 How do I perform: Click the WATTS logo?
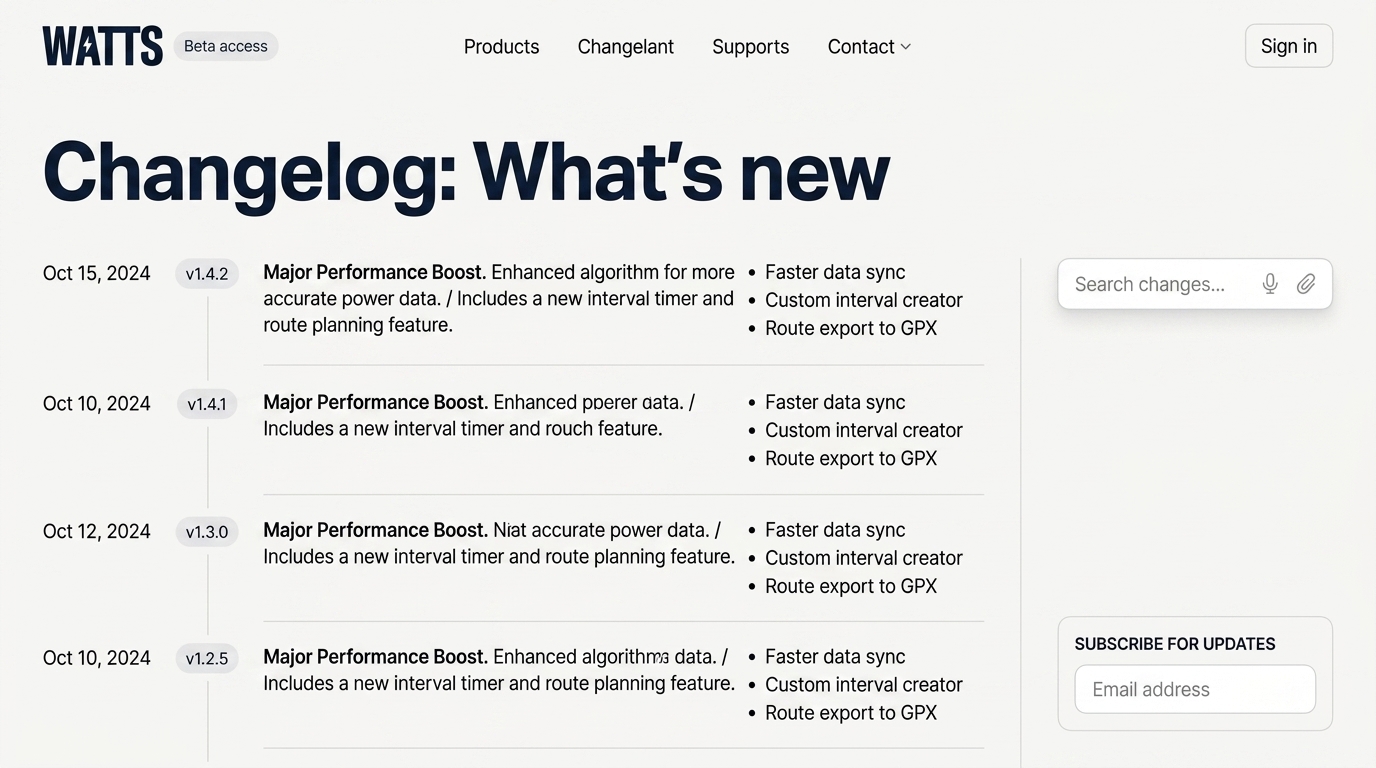click(102, 46)
